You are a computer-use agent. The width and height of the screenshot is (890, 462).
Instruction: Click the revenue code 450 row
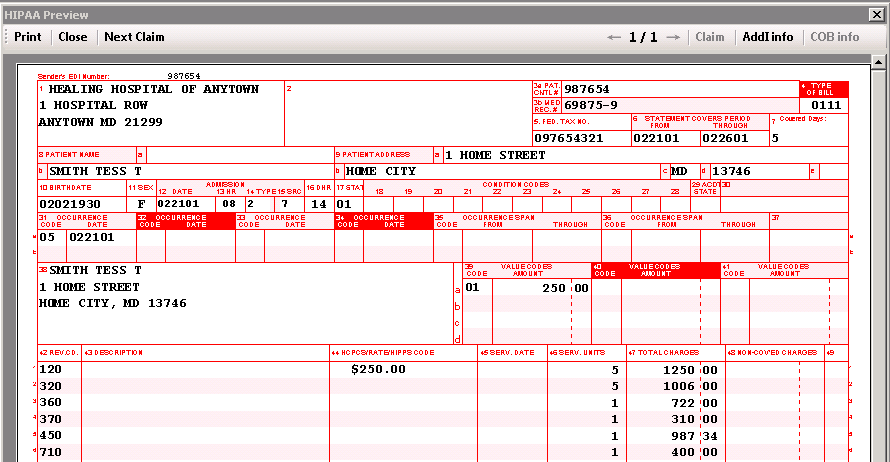pos(52,436)
